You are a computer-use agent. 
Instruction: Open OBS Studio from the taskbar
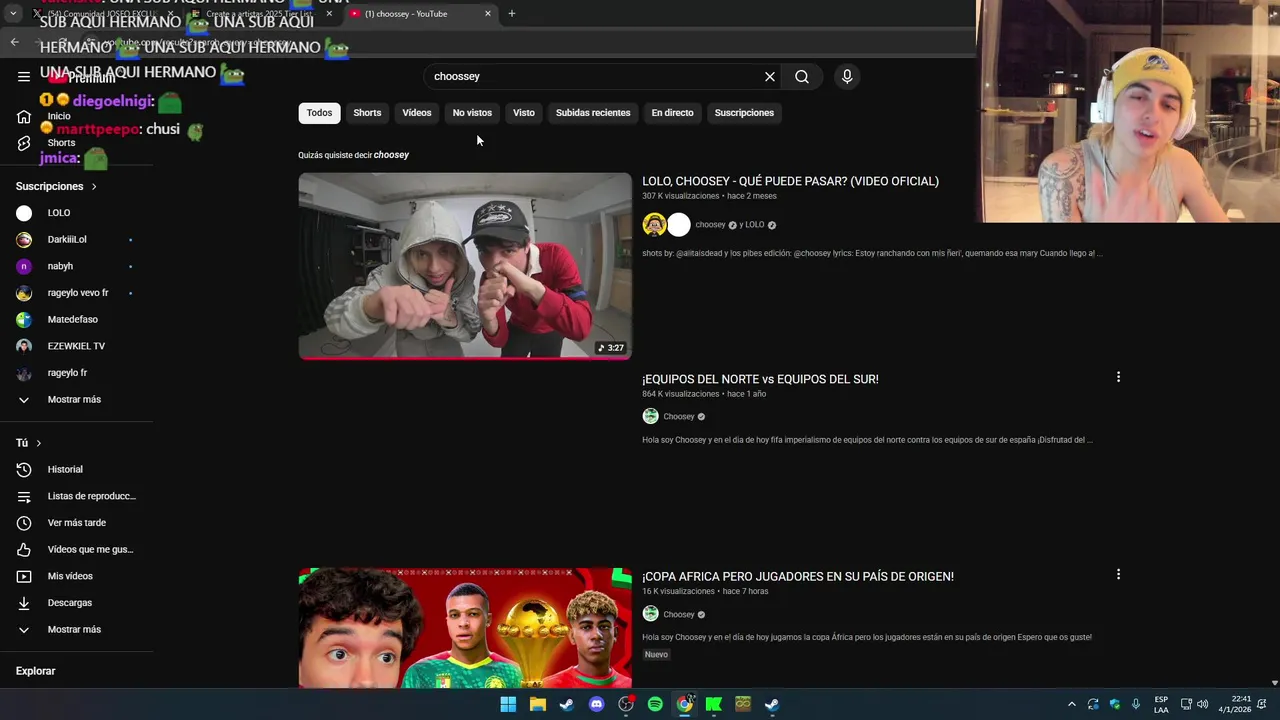coord(626,704)
